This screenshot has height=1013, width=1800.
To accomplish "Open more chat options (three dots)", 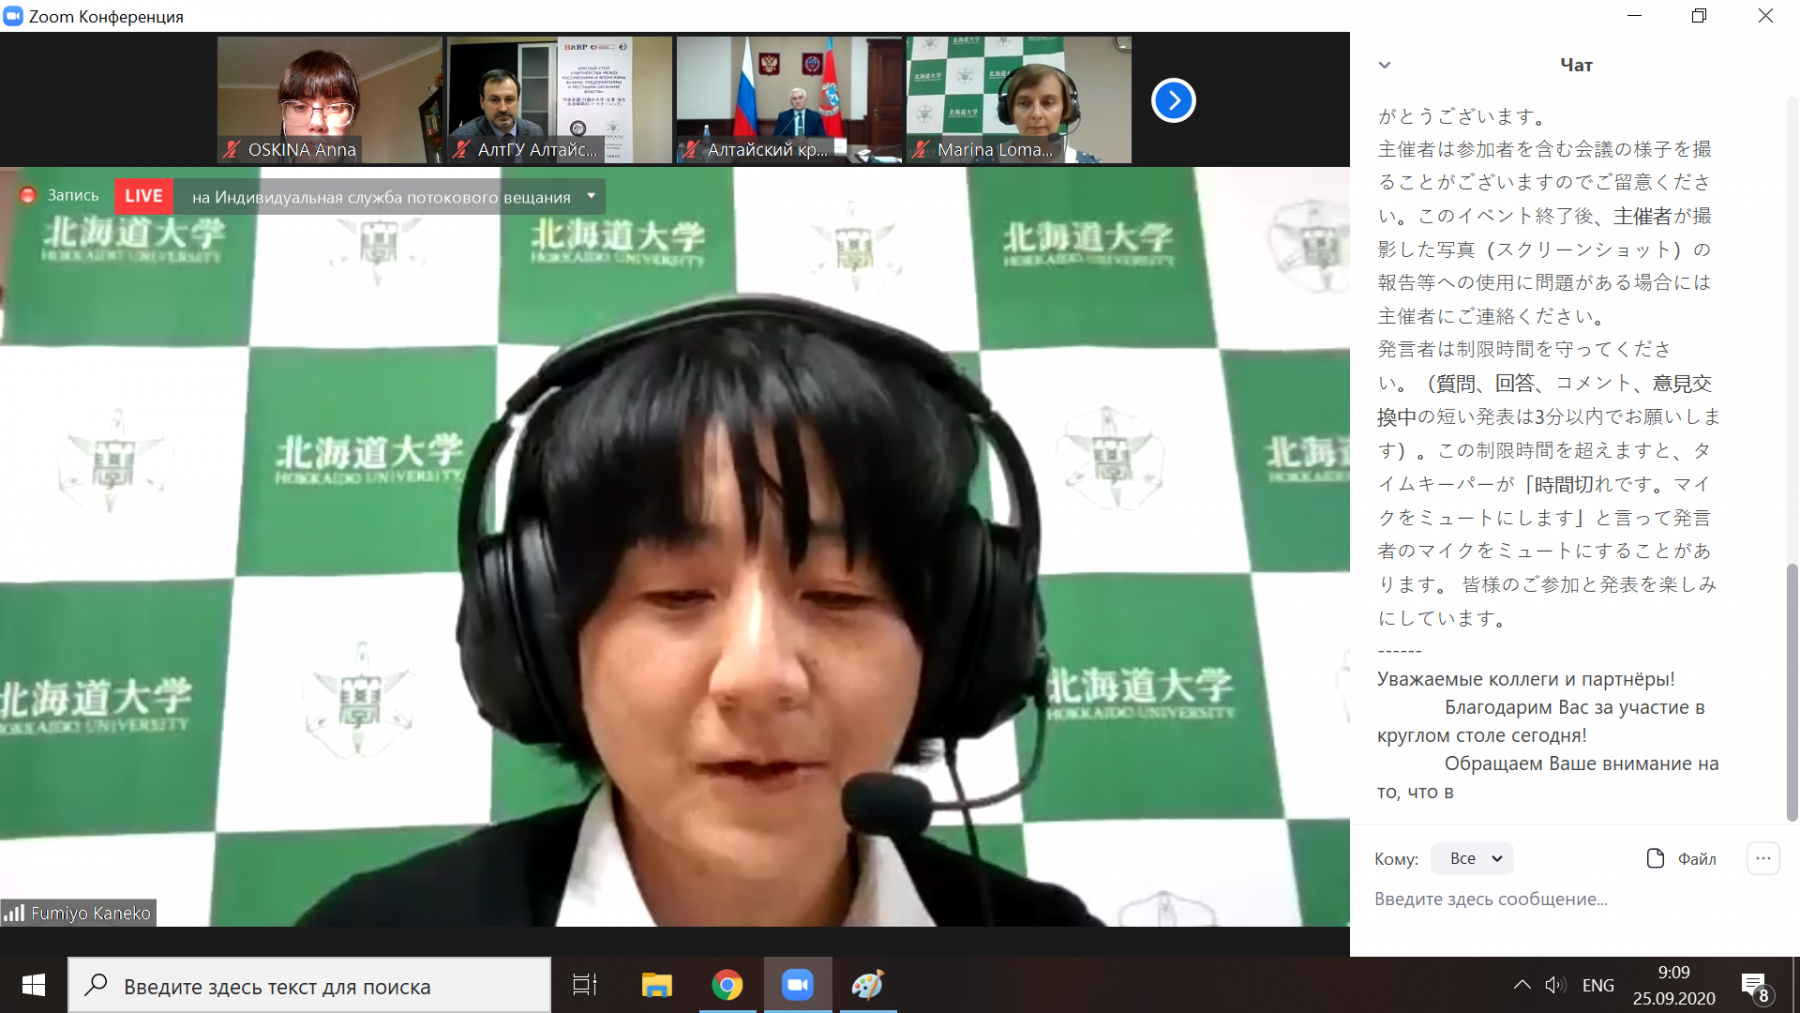I will pos(1763,858).
